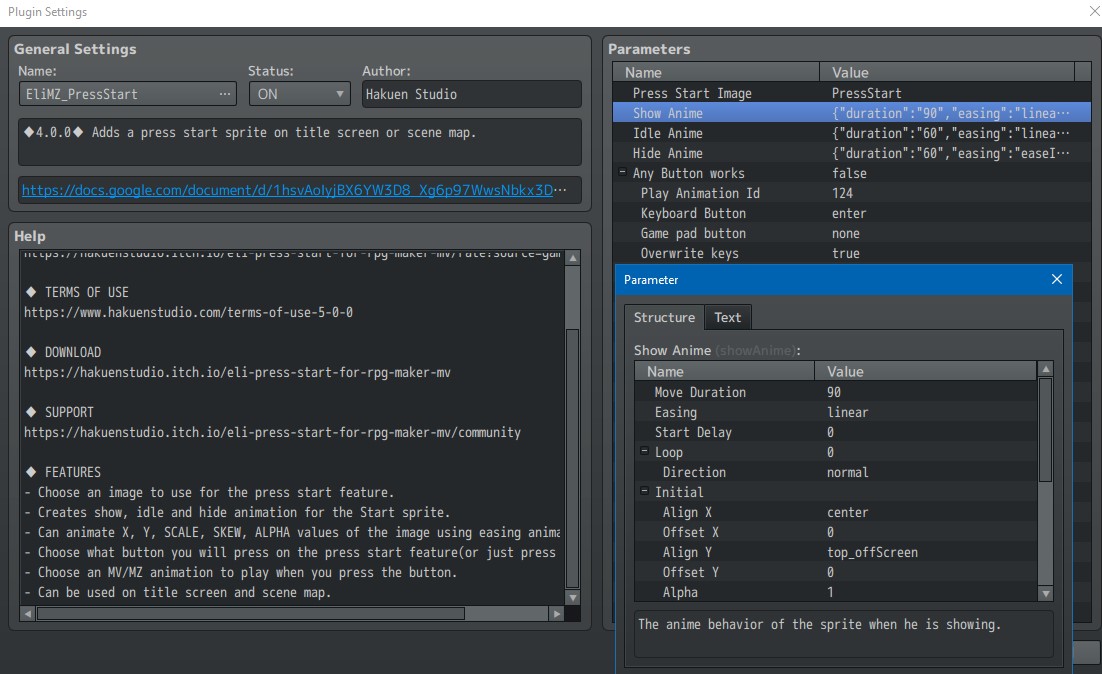Select the Move Duration row
Image resolution: width=1102 pixels, height=674 pixels.
click(x=836, y=391)
